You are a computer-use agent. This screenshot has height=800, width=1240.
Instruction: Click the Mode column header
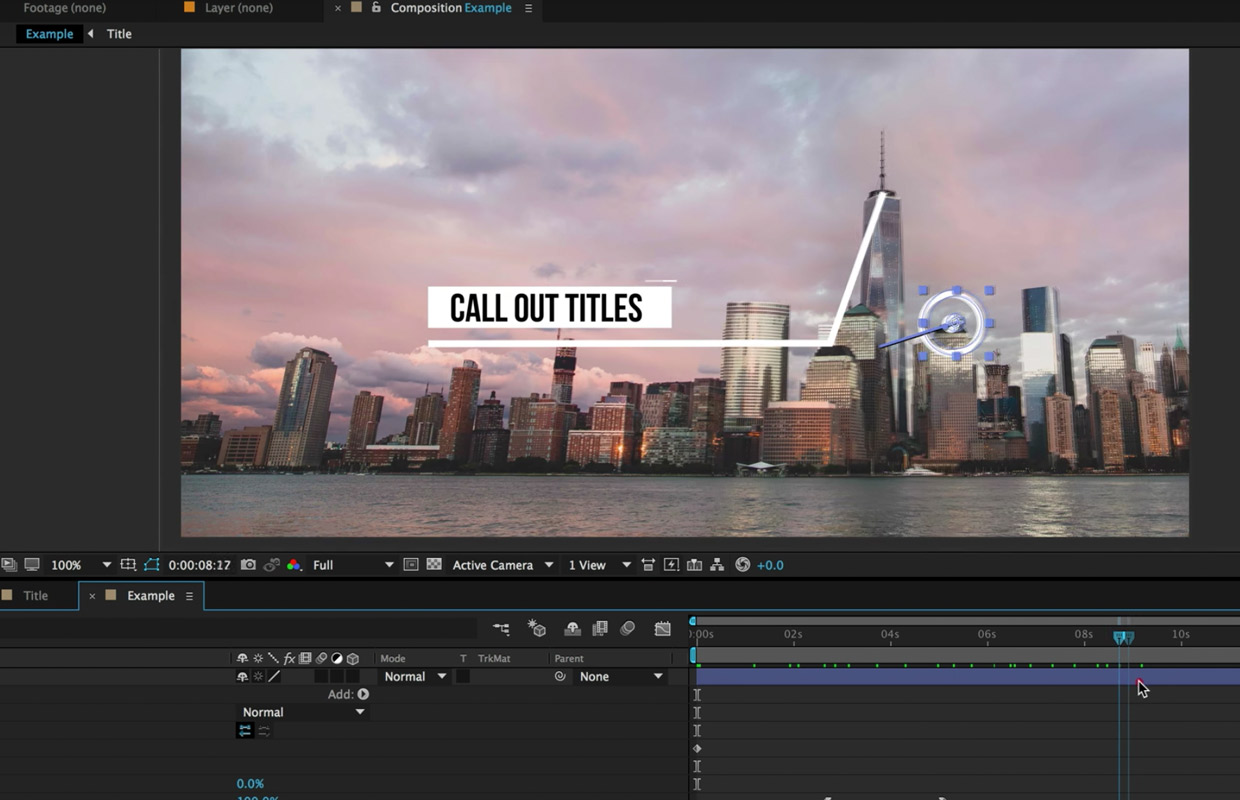[x=393, y=659]
